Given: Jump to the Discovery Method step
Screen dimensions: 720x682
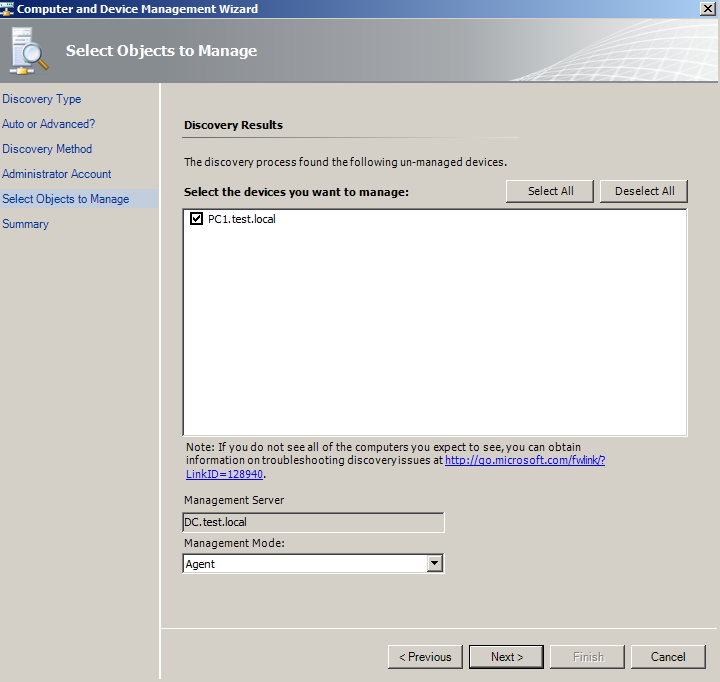Looking at the screenshot, I should pyautogui.click(x=47, y=149).
